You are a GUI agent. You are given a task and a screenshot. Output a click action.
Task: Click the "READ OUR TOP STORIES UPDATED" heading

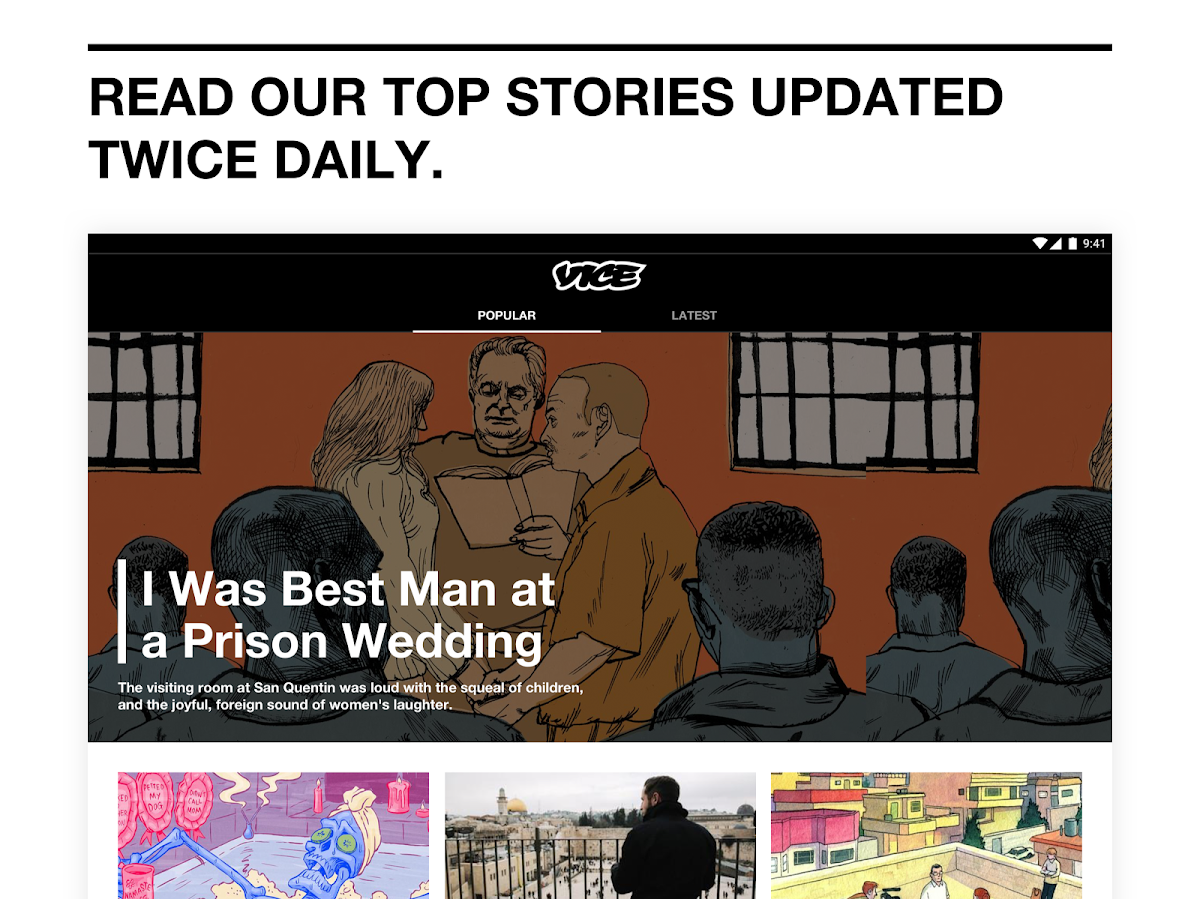tap(546, 98)
